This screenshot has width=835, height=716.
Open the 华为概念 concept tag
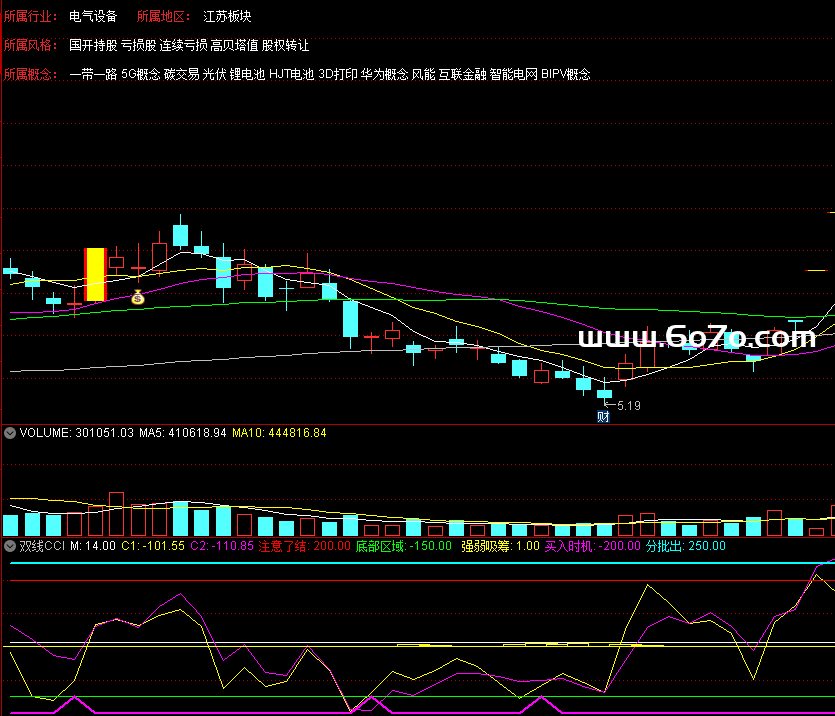[383, 74]
